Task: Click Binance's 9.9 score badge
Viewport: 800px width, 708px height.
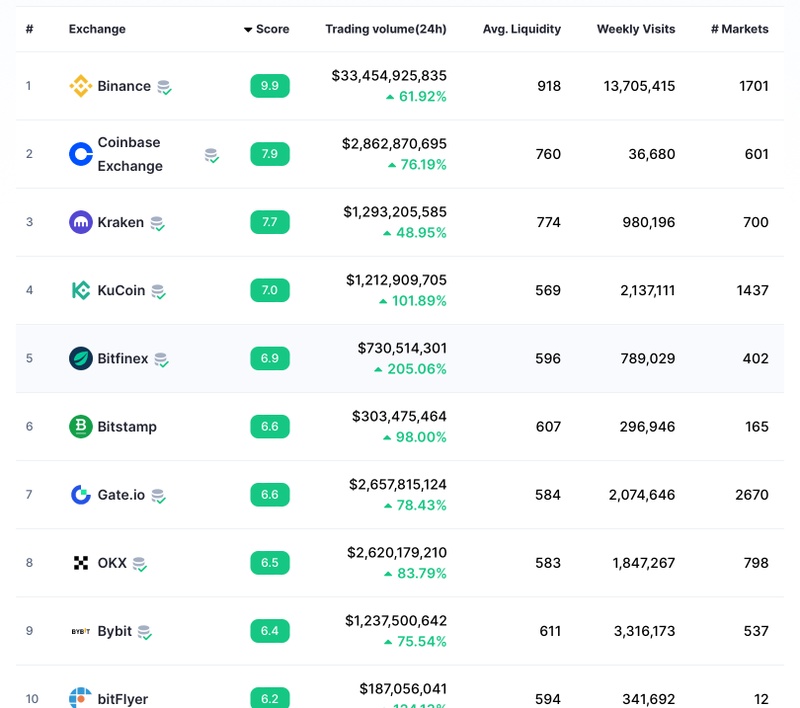Action: tap(270, 86)
